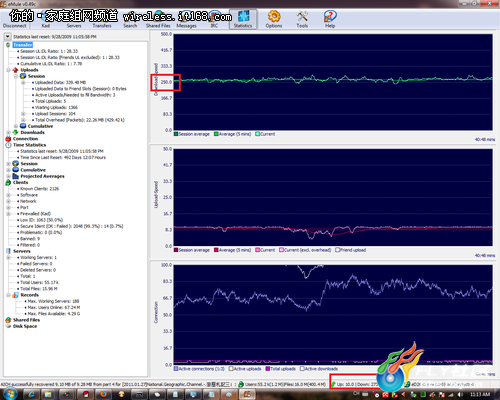
Task: Click the Windows Start orb
Action: pos(10,394)
